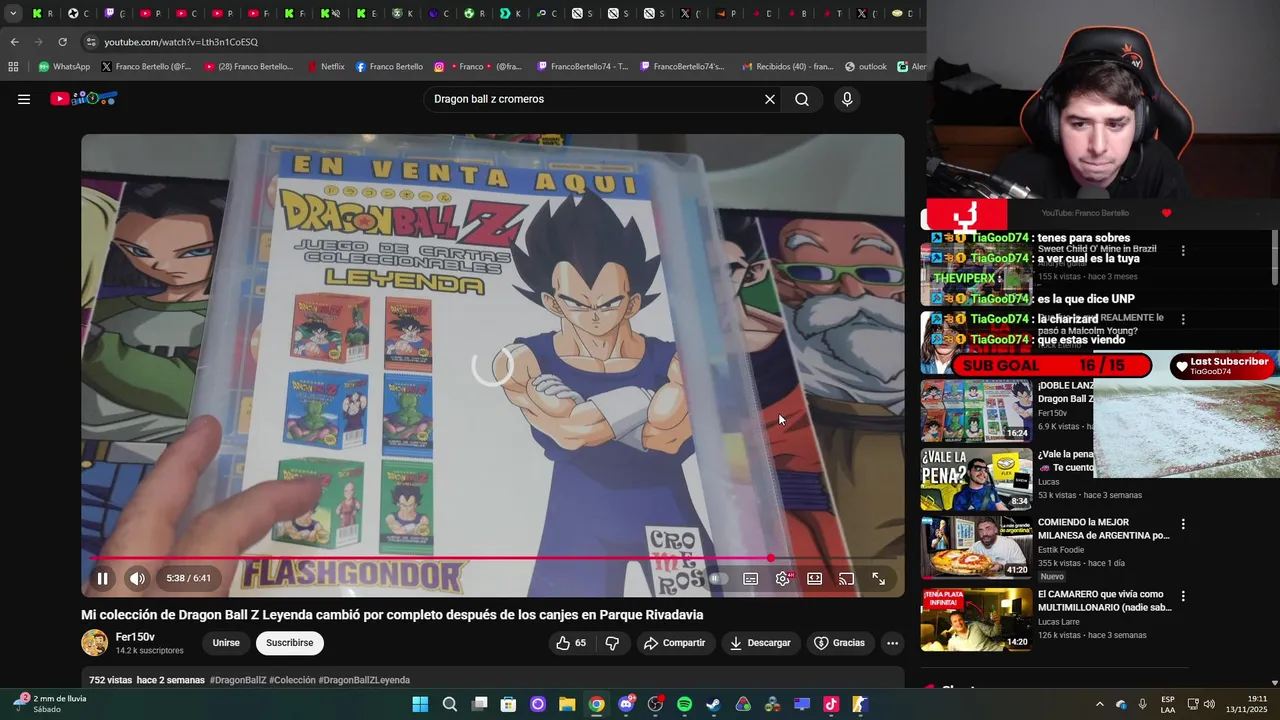The width and height of the screenshot is (1280, 720).
Task: Clear the search box with the X
Action: pyautogui.click(x=770, y=99)
